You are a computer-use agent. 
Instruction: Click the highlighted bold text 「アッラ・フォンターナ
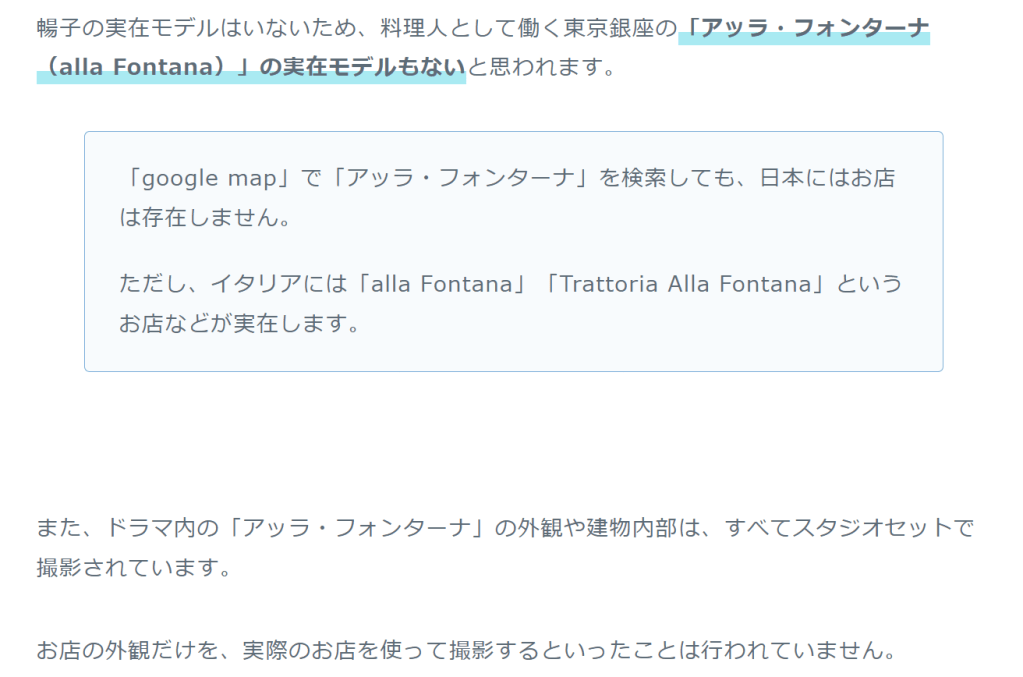tap(803, 28)
